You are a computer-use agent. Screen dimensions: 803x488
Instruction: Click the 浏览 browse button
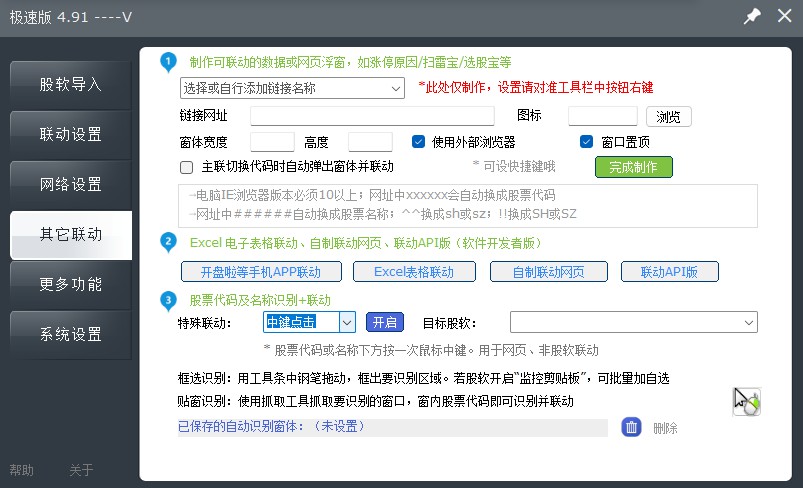point(669,116)
